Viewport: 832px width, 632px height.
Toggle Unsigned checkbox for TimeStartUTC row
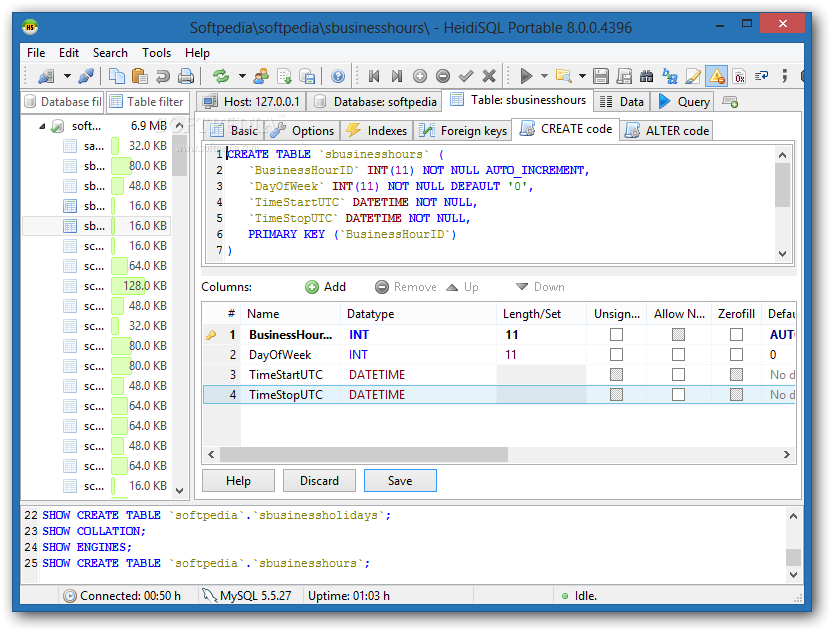616,375
